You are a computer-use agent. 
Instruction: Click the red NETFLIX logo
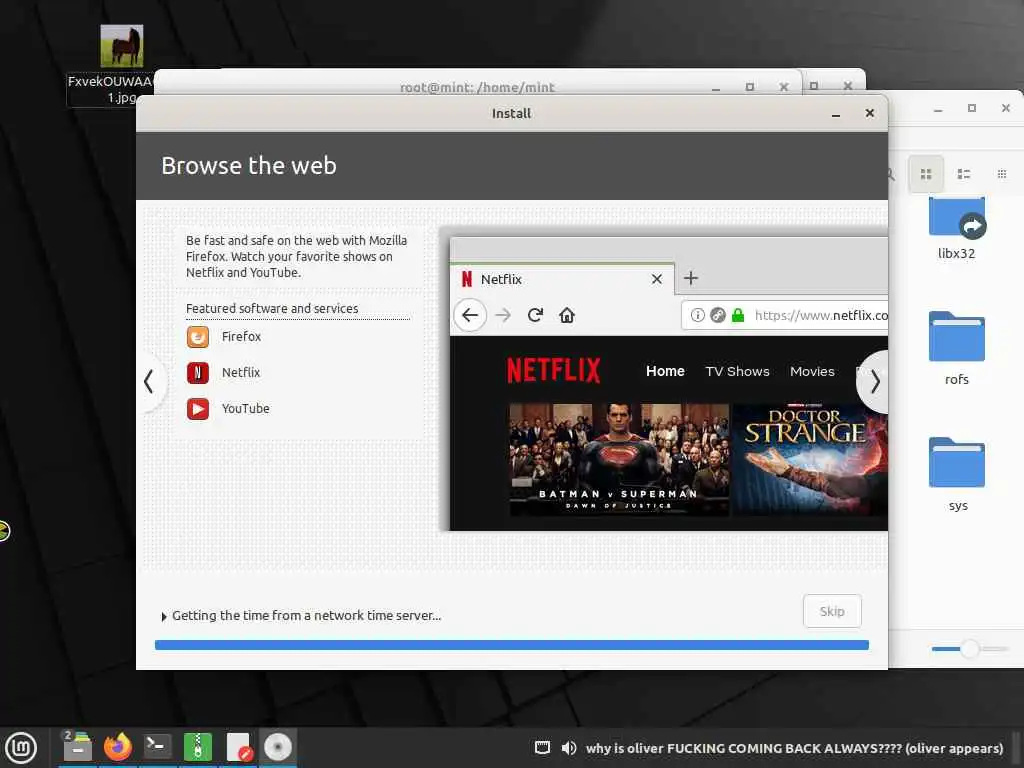tap(553, 370)
